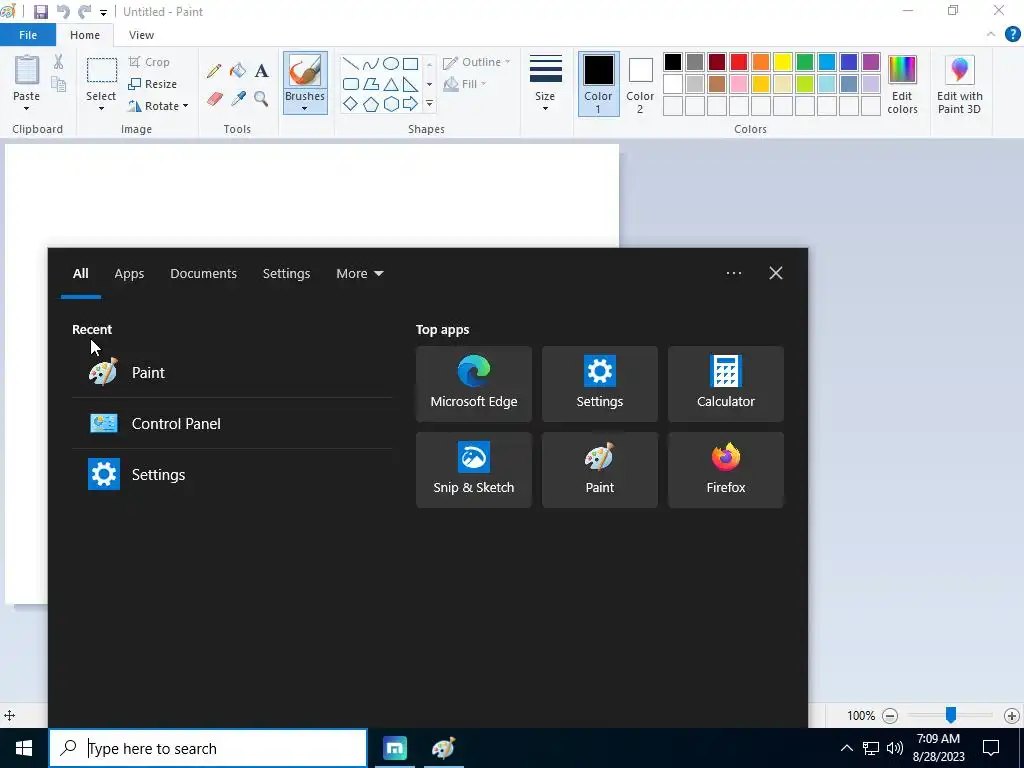Open Customize Quick Access Toolbar arrow
Image resolution: width=1024 pixels, height=768 pixels.
(x=103, y=12)
